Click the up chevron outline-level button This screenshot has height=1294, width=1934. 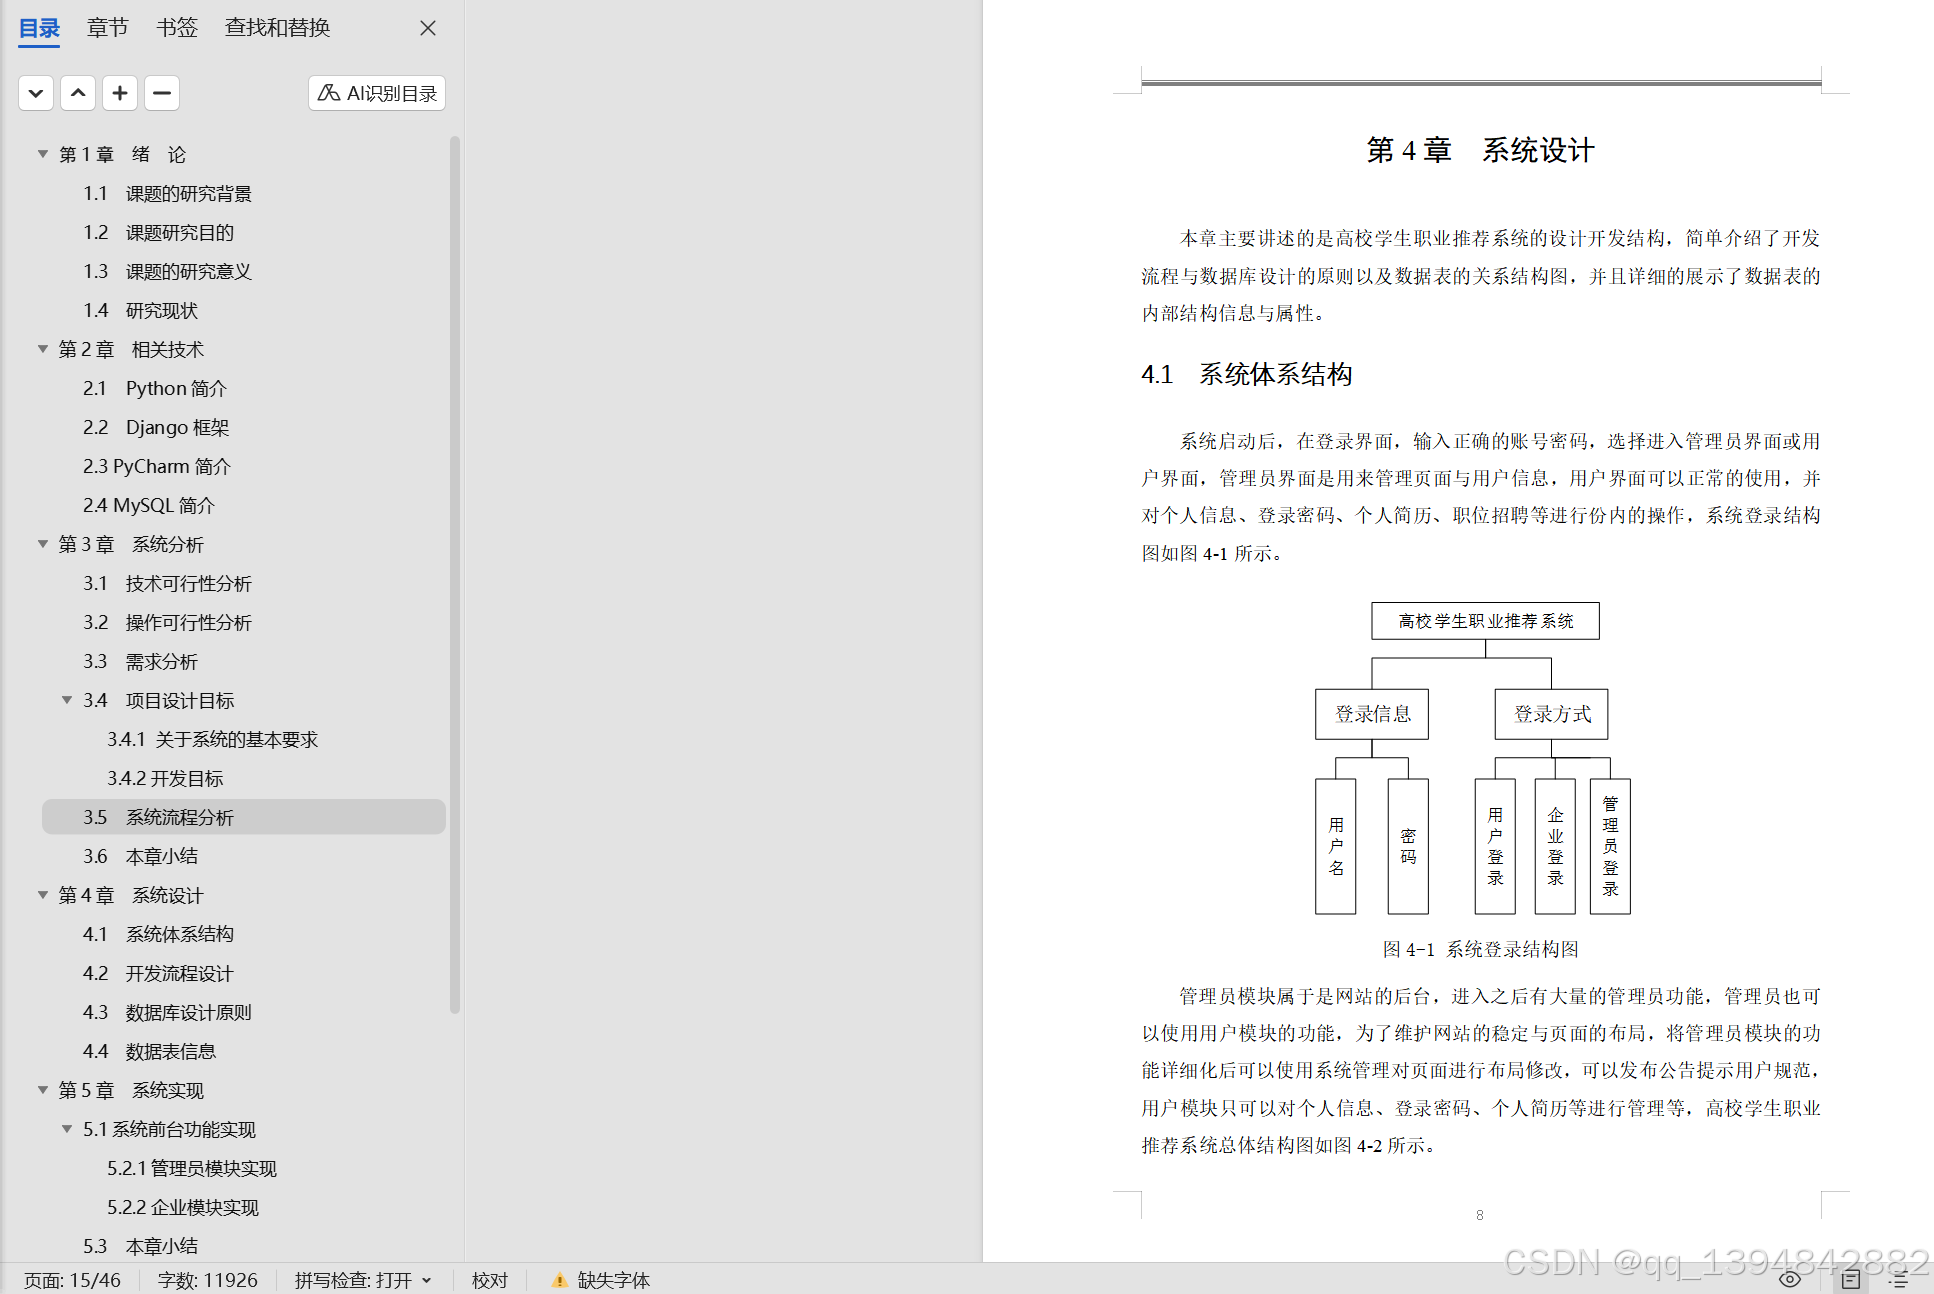(78, 93)
